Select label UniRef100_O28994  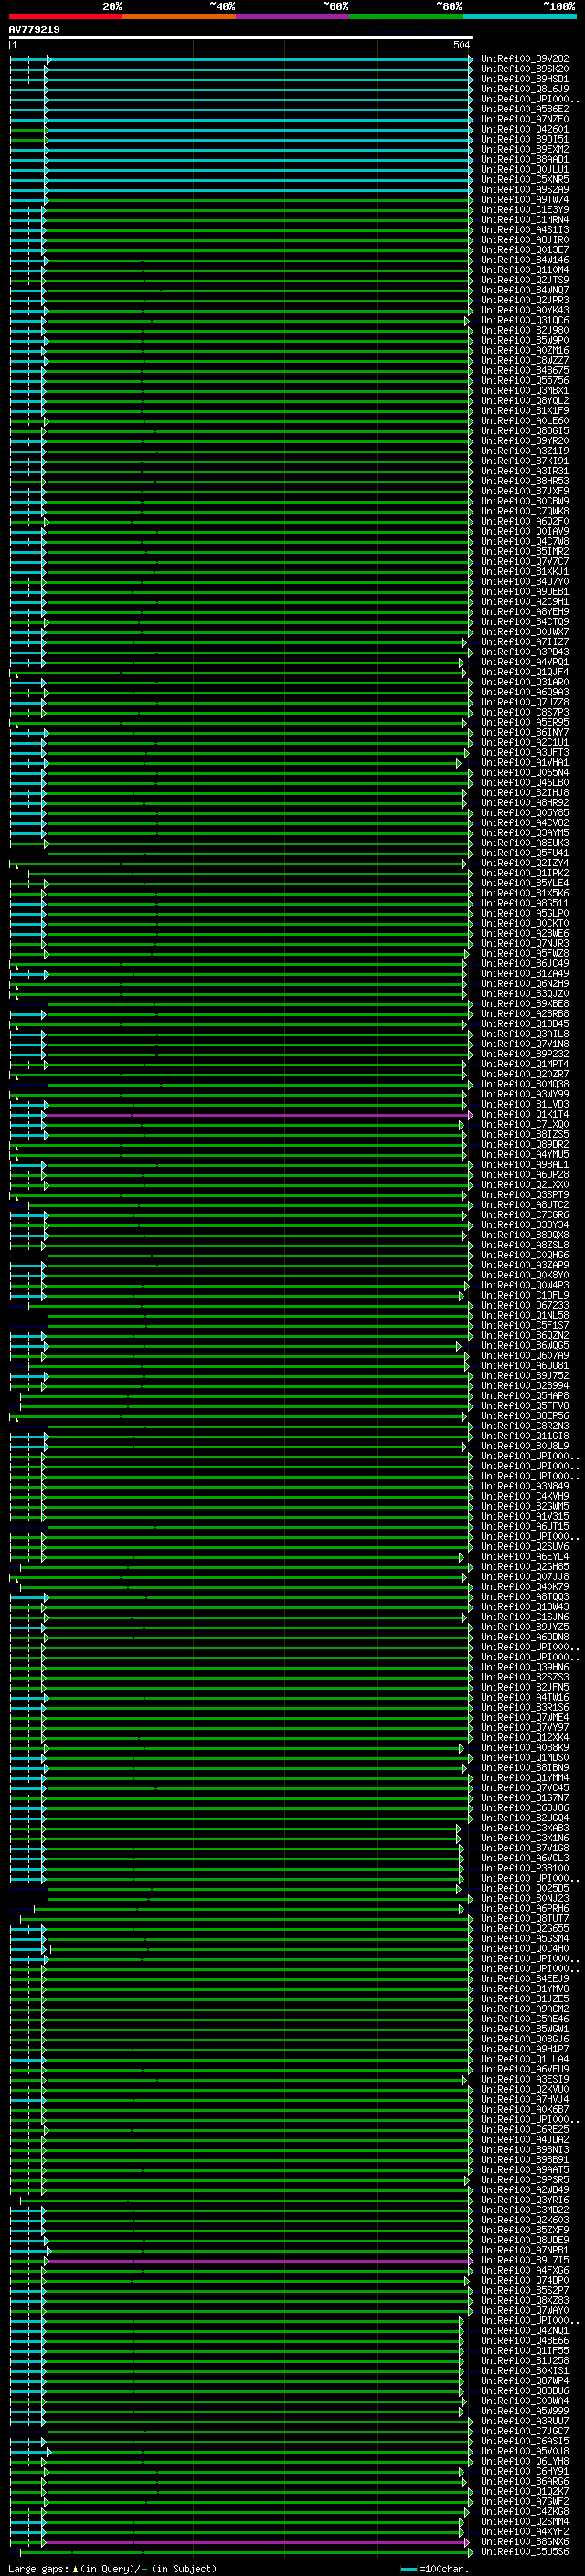click(x=525, y=1386)
